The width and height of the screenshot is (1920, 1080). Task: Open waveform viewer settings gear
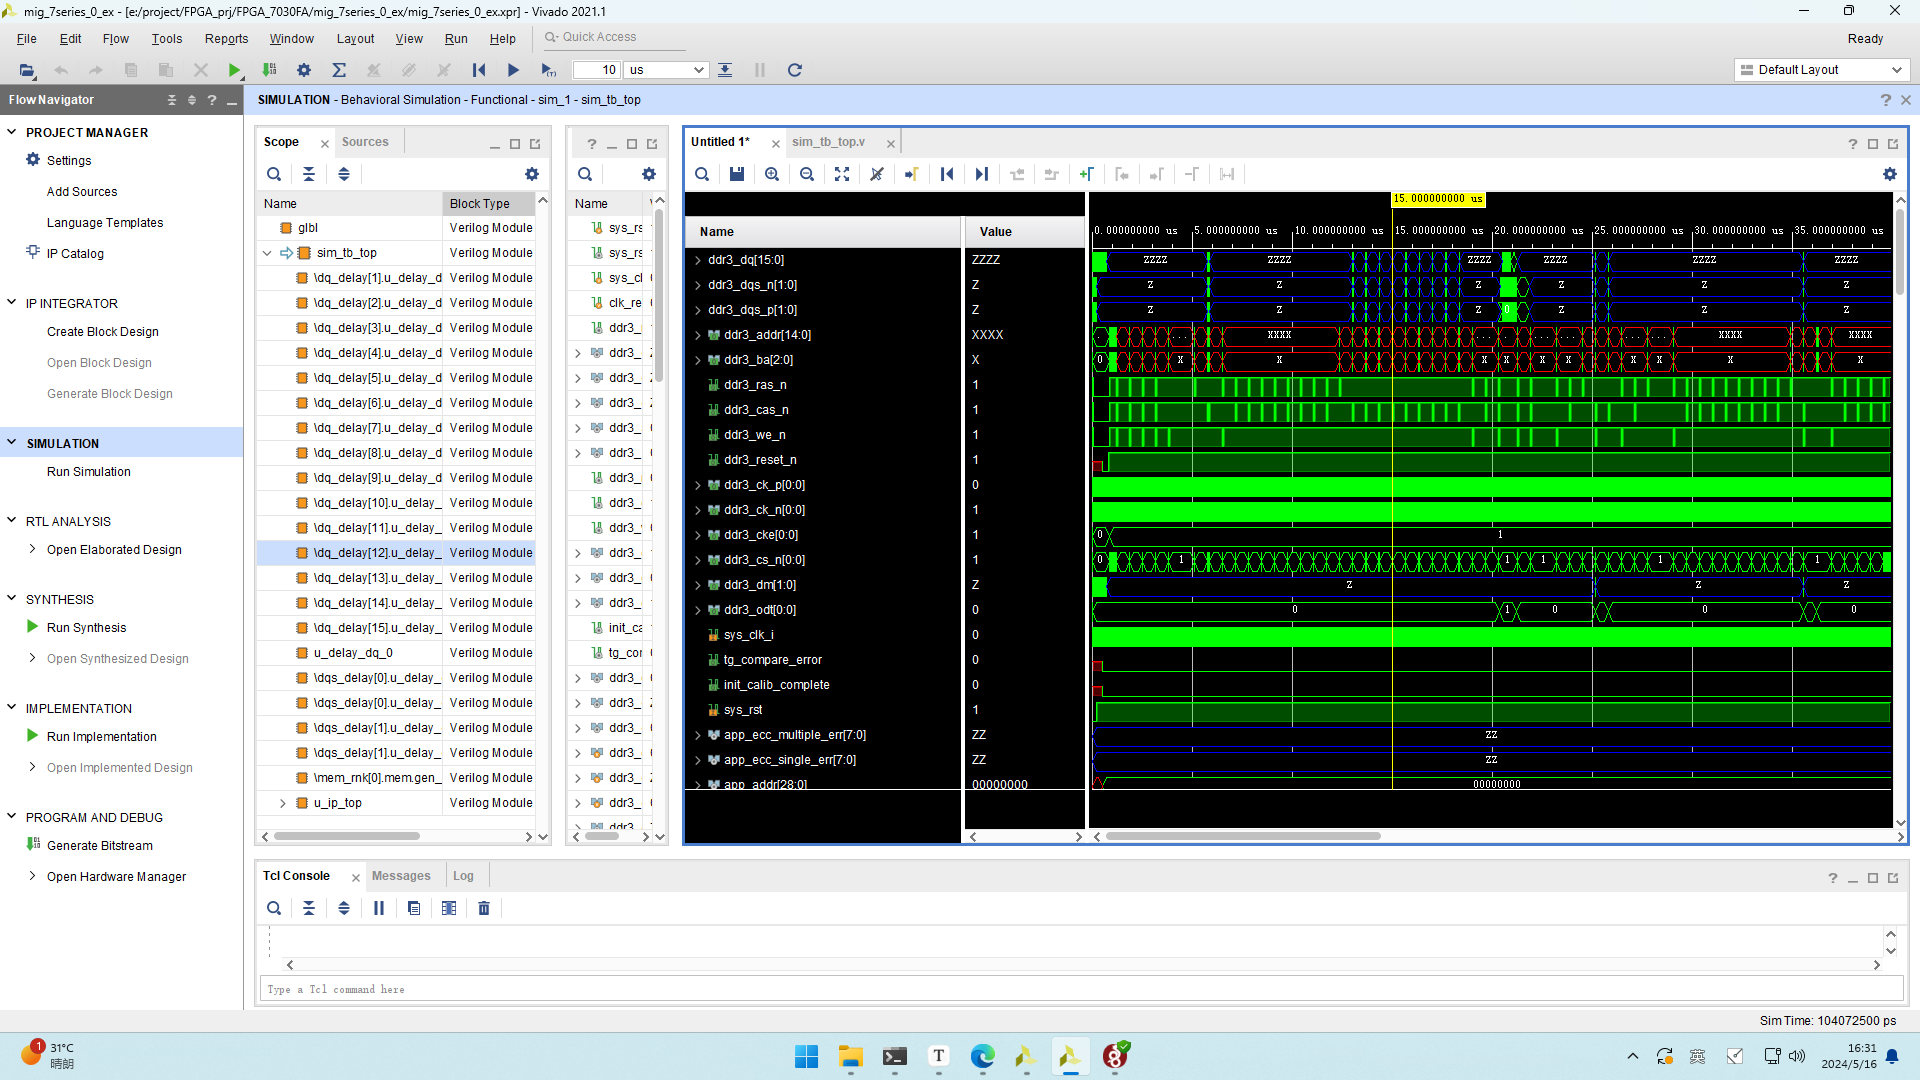click(x=1890, y=174)
